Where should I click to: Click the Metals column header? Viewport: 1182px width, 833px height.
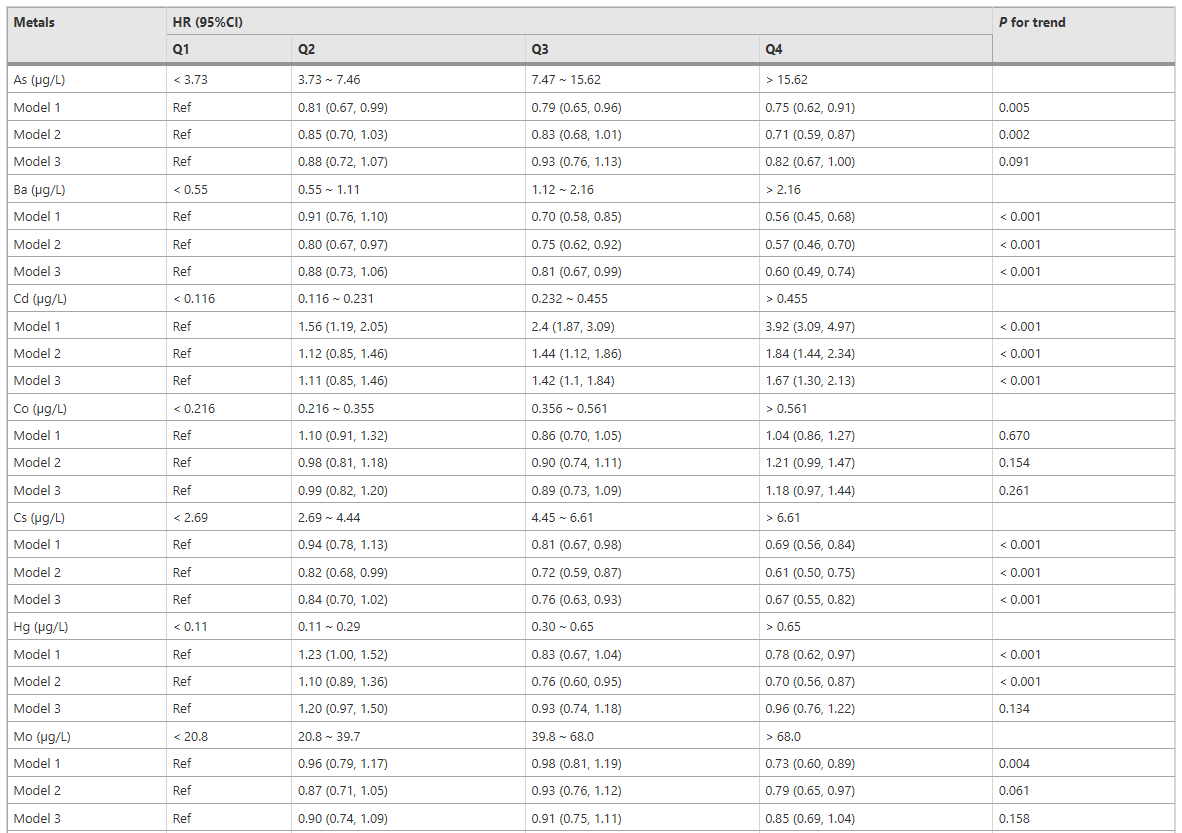coord(34,22)
